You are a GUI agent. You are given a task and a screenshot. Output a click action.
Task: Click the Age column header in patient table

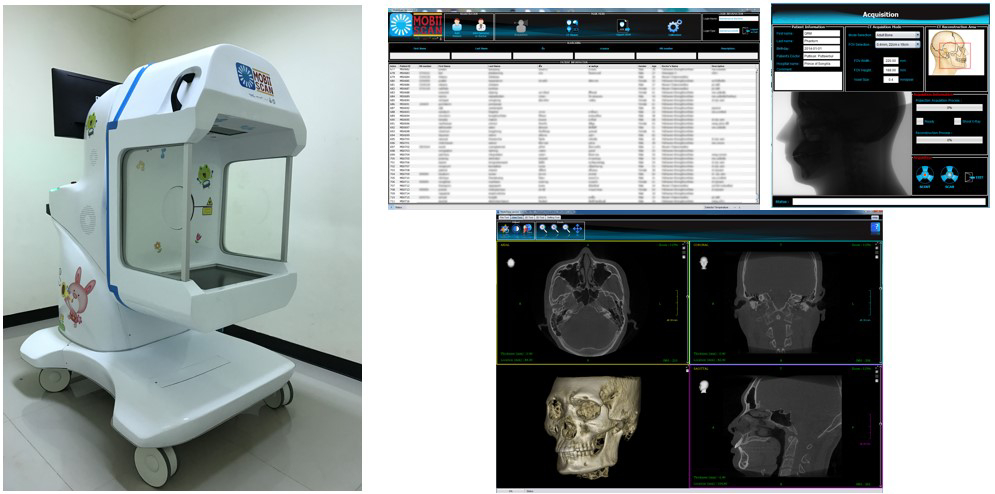click(x=654, y=66)
